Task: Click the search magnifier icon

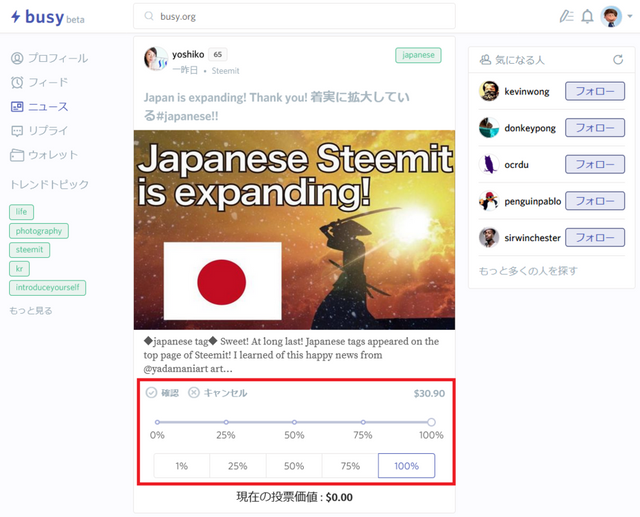Action: 149,16
